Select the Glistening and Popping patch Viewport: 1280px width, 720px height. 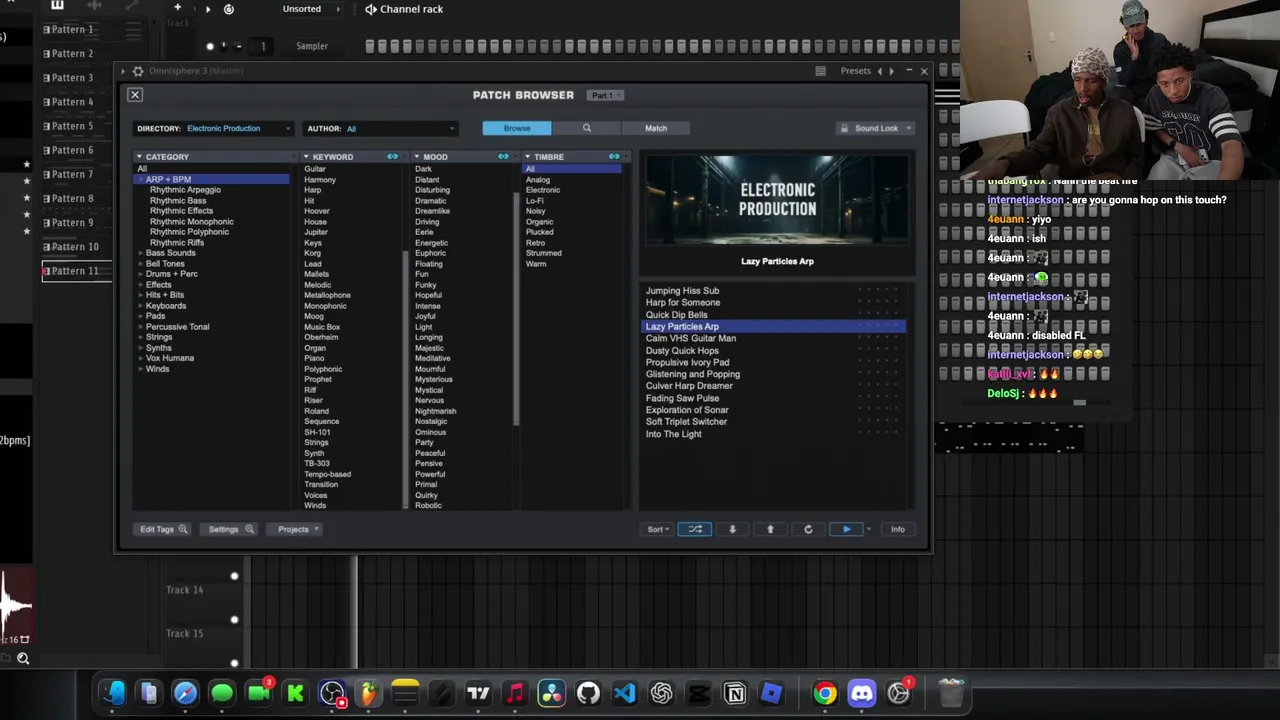coord(693,374)
